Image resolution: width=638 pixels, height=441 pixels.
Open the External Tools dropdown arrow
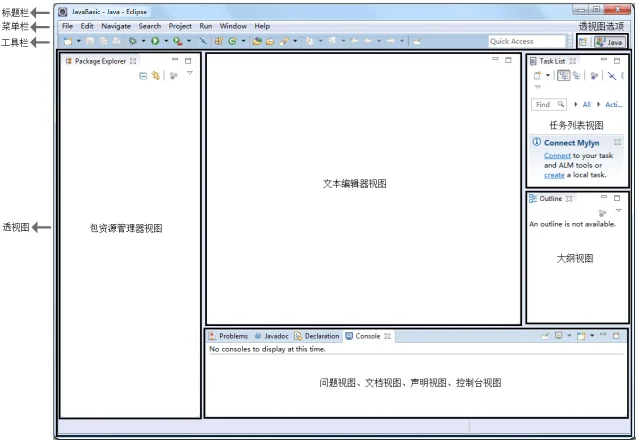[x=189, y=41]
